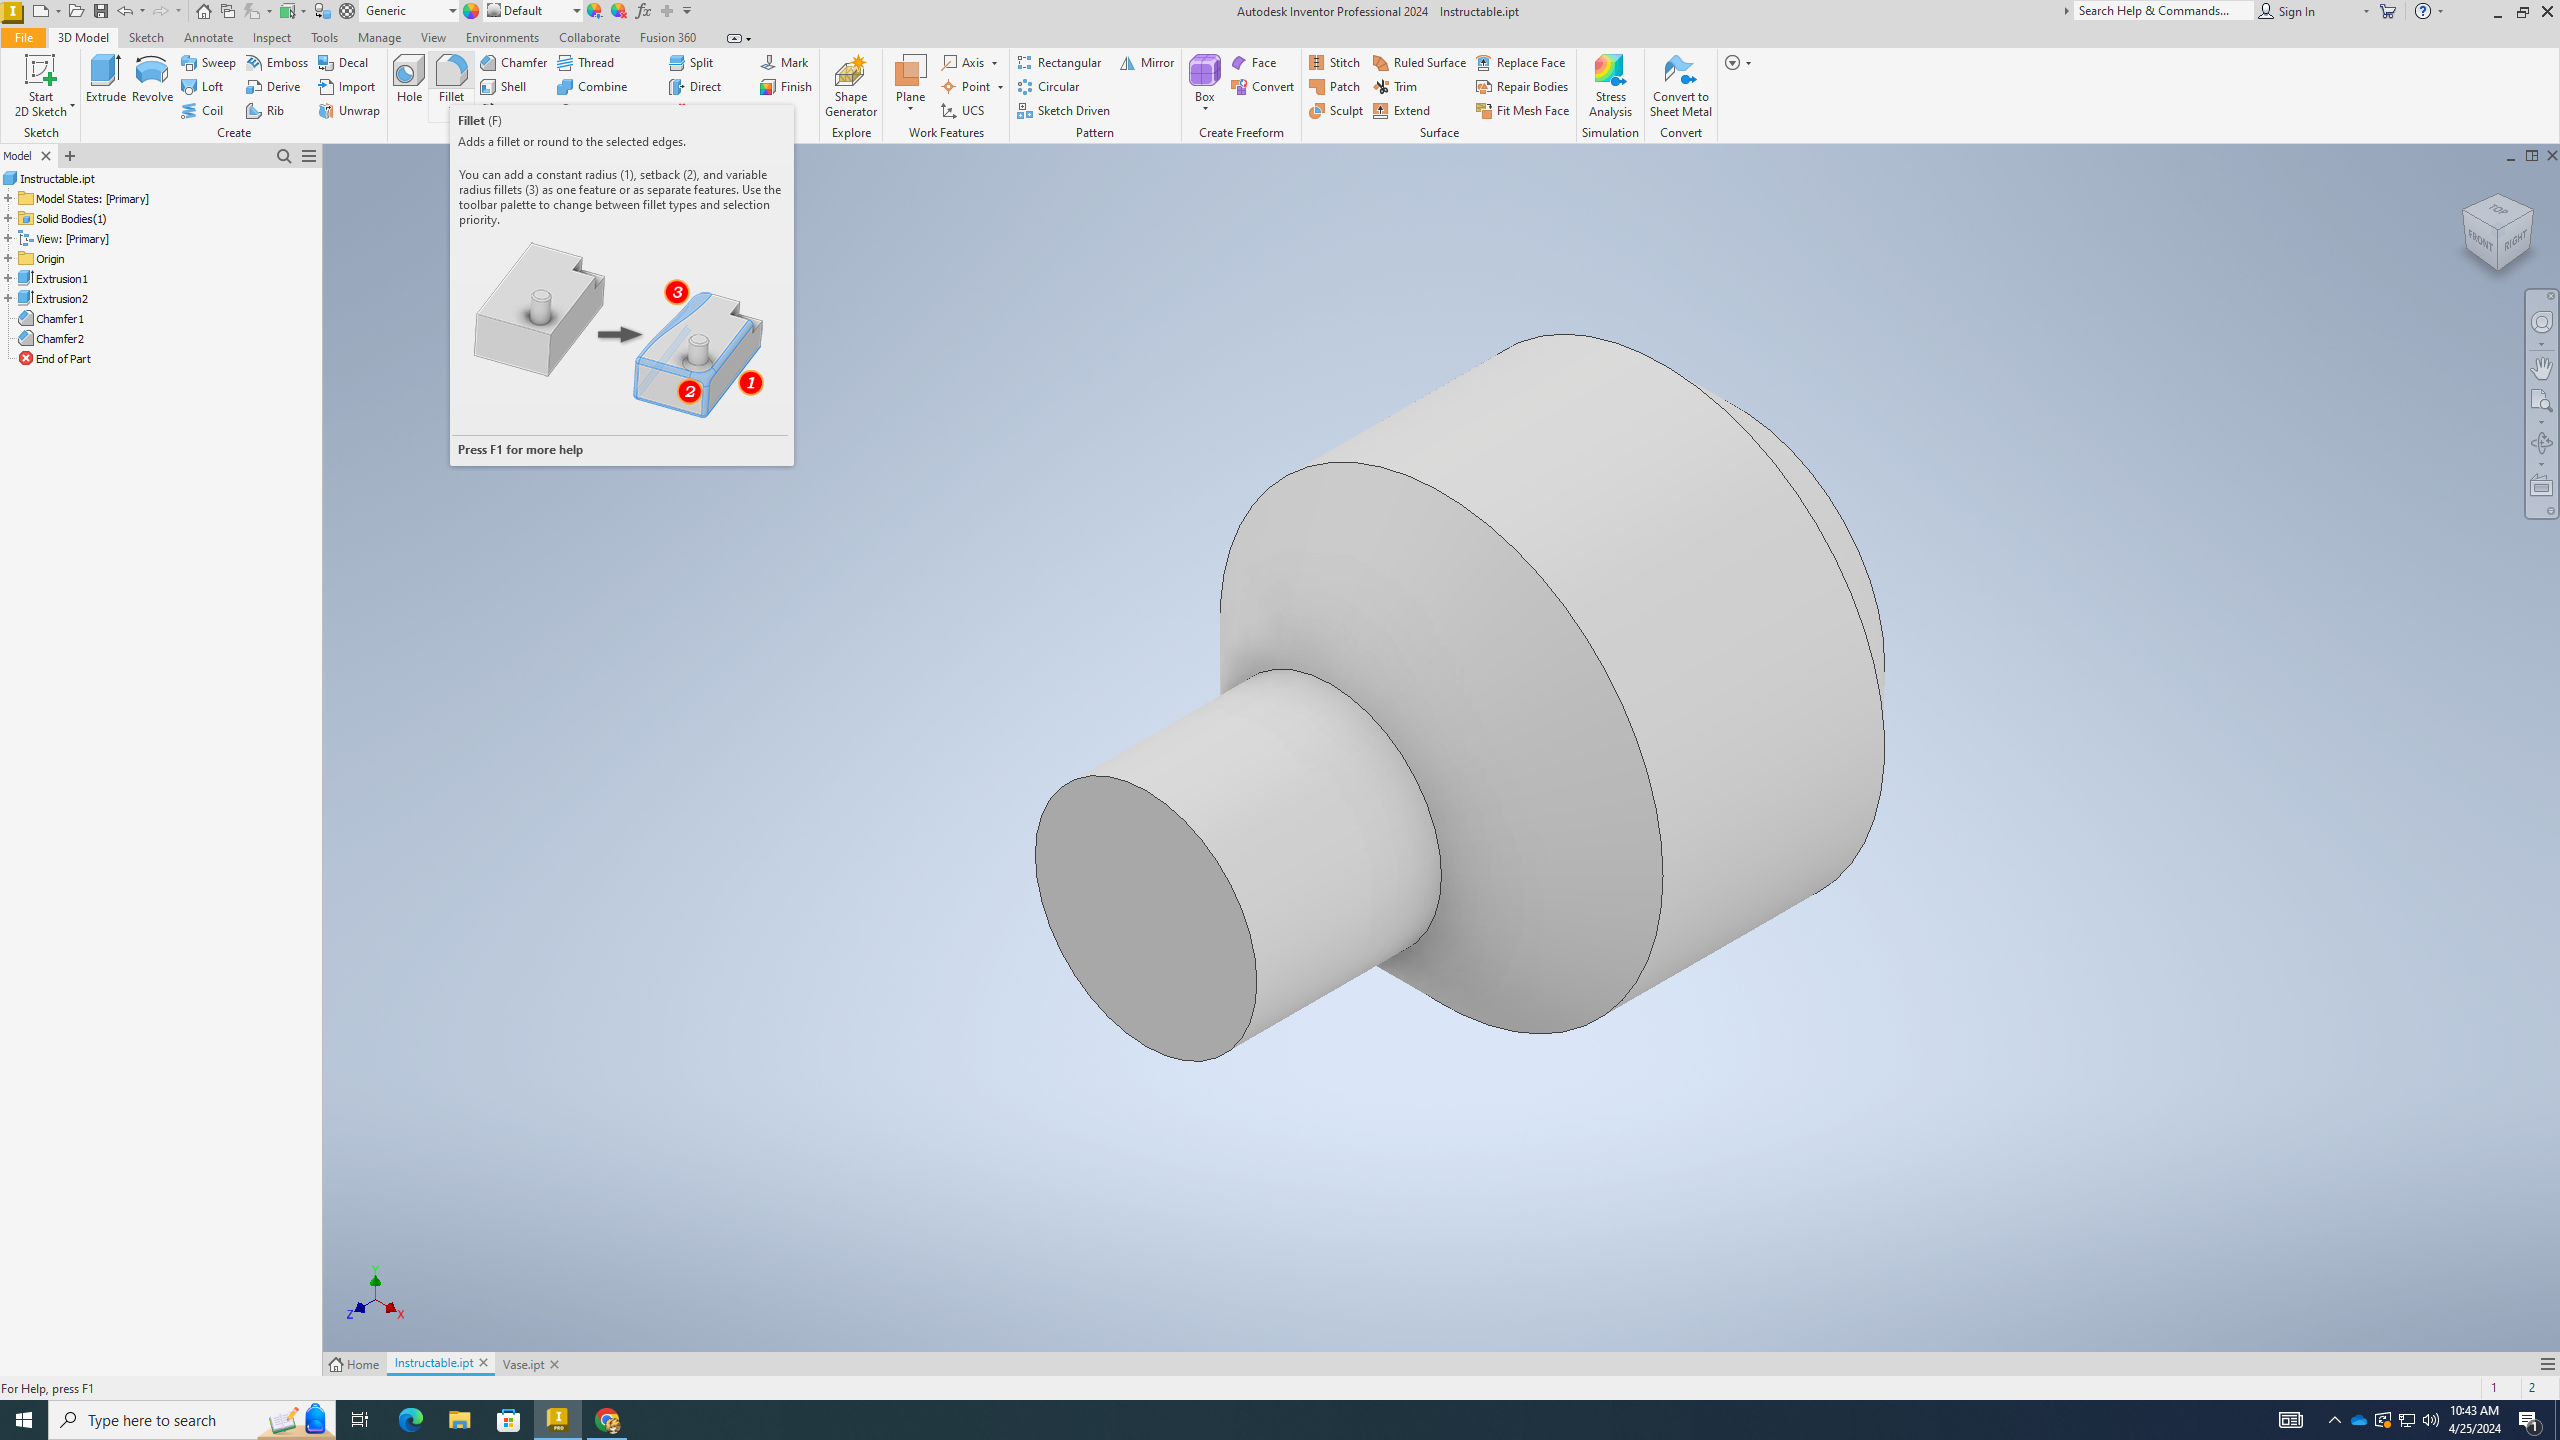Select the Stitch surface tool

pos(1334,63)
